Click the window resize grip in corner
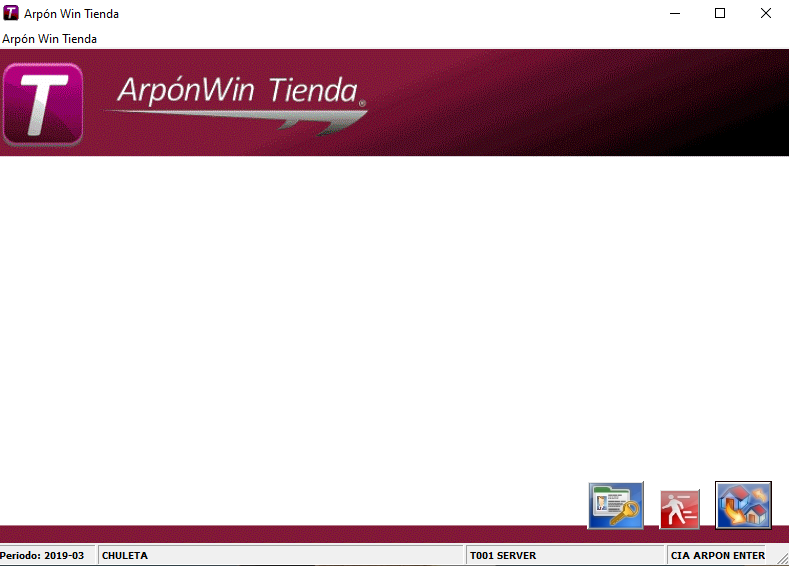789x566 pixels. coord(782,558)
